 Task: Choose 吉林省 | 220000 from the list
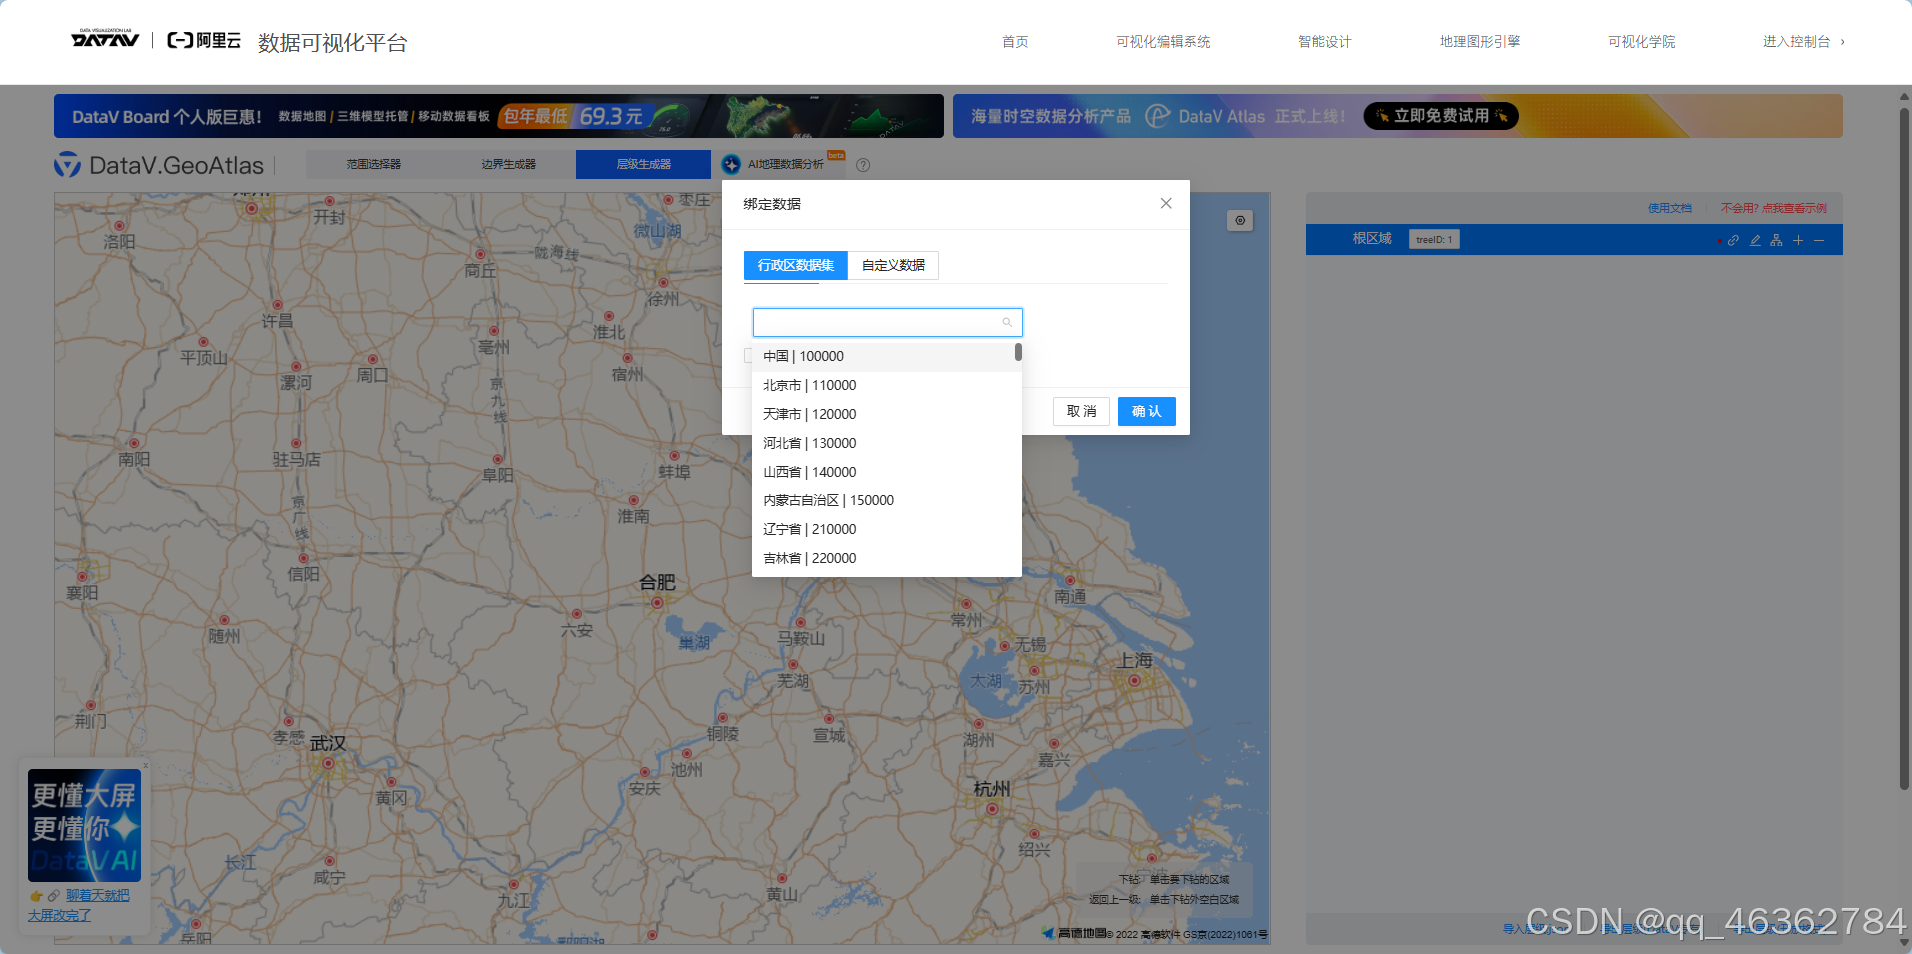click(887, 558)
